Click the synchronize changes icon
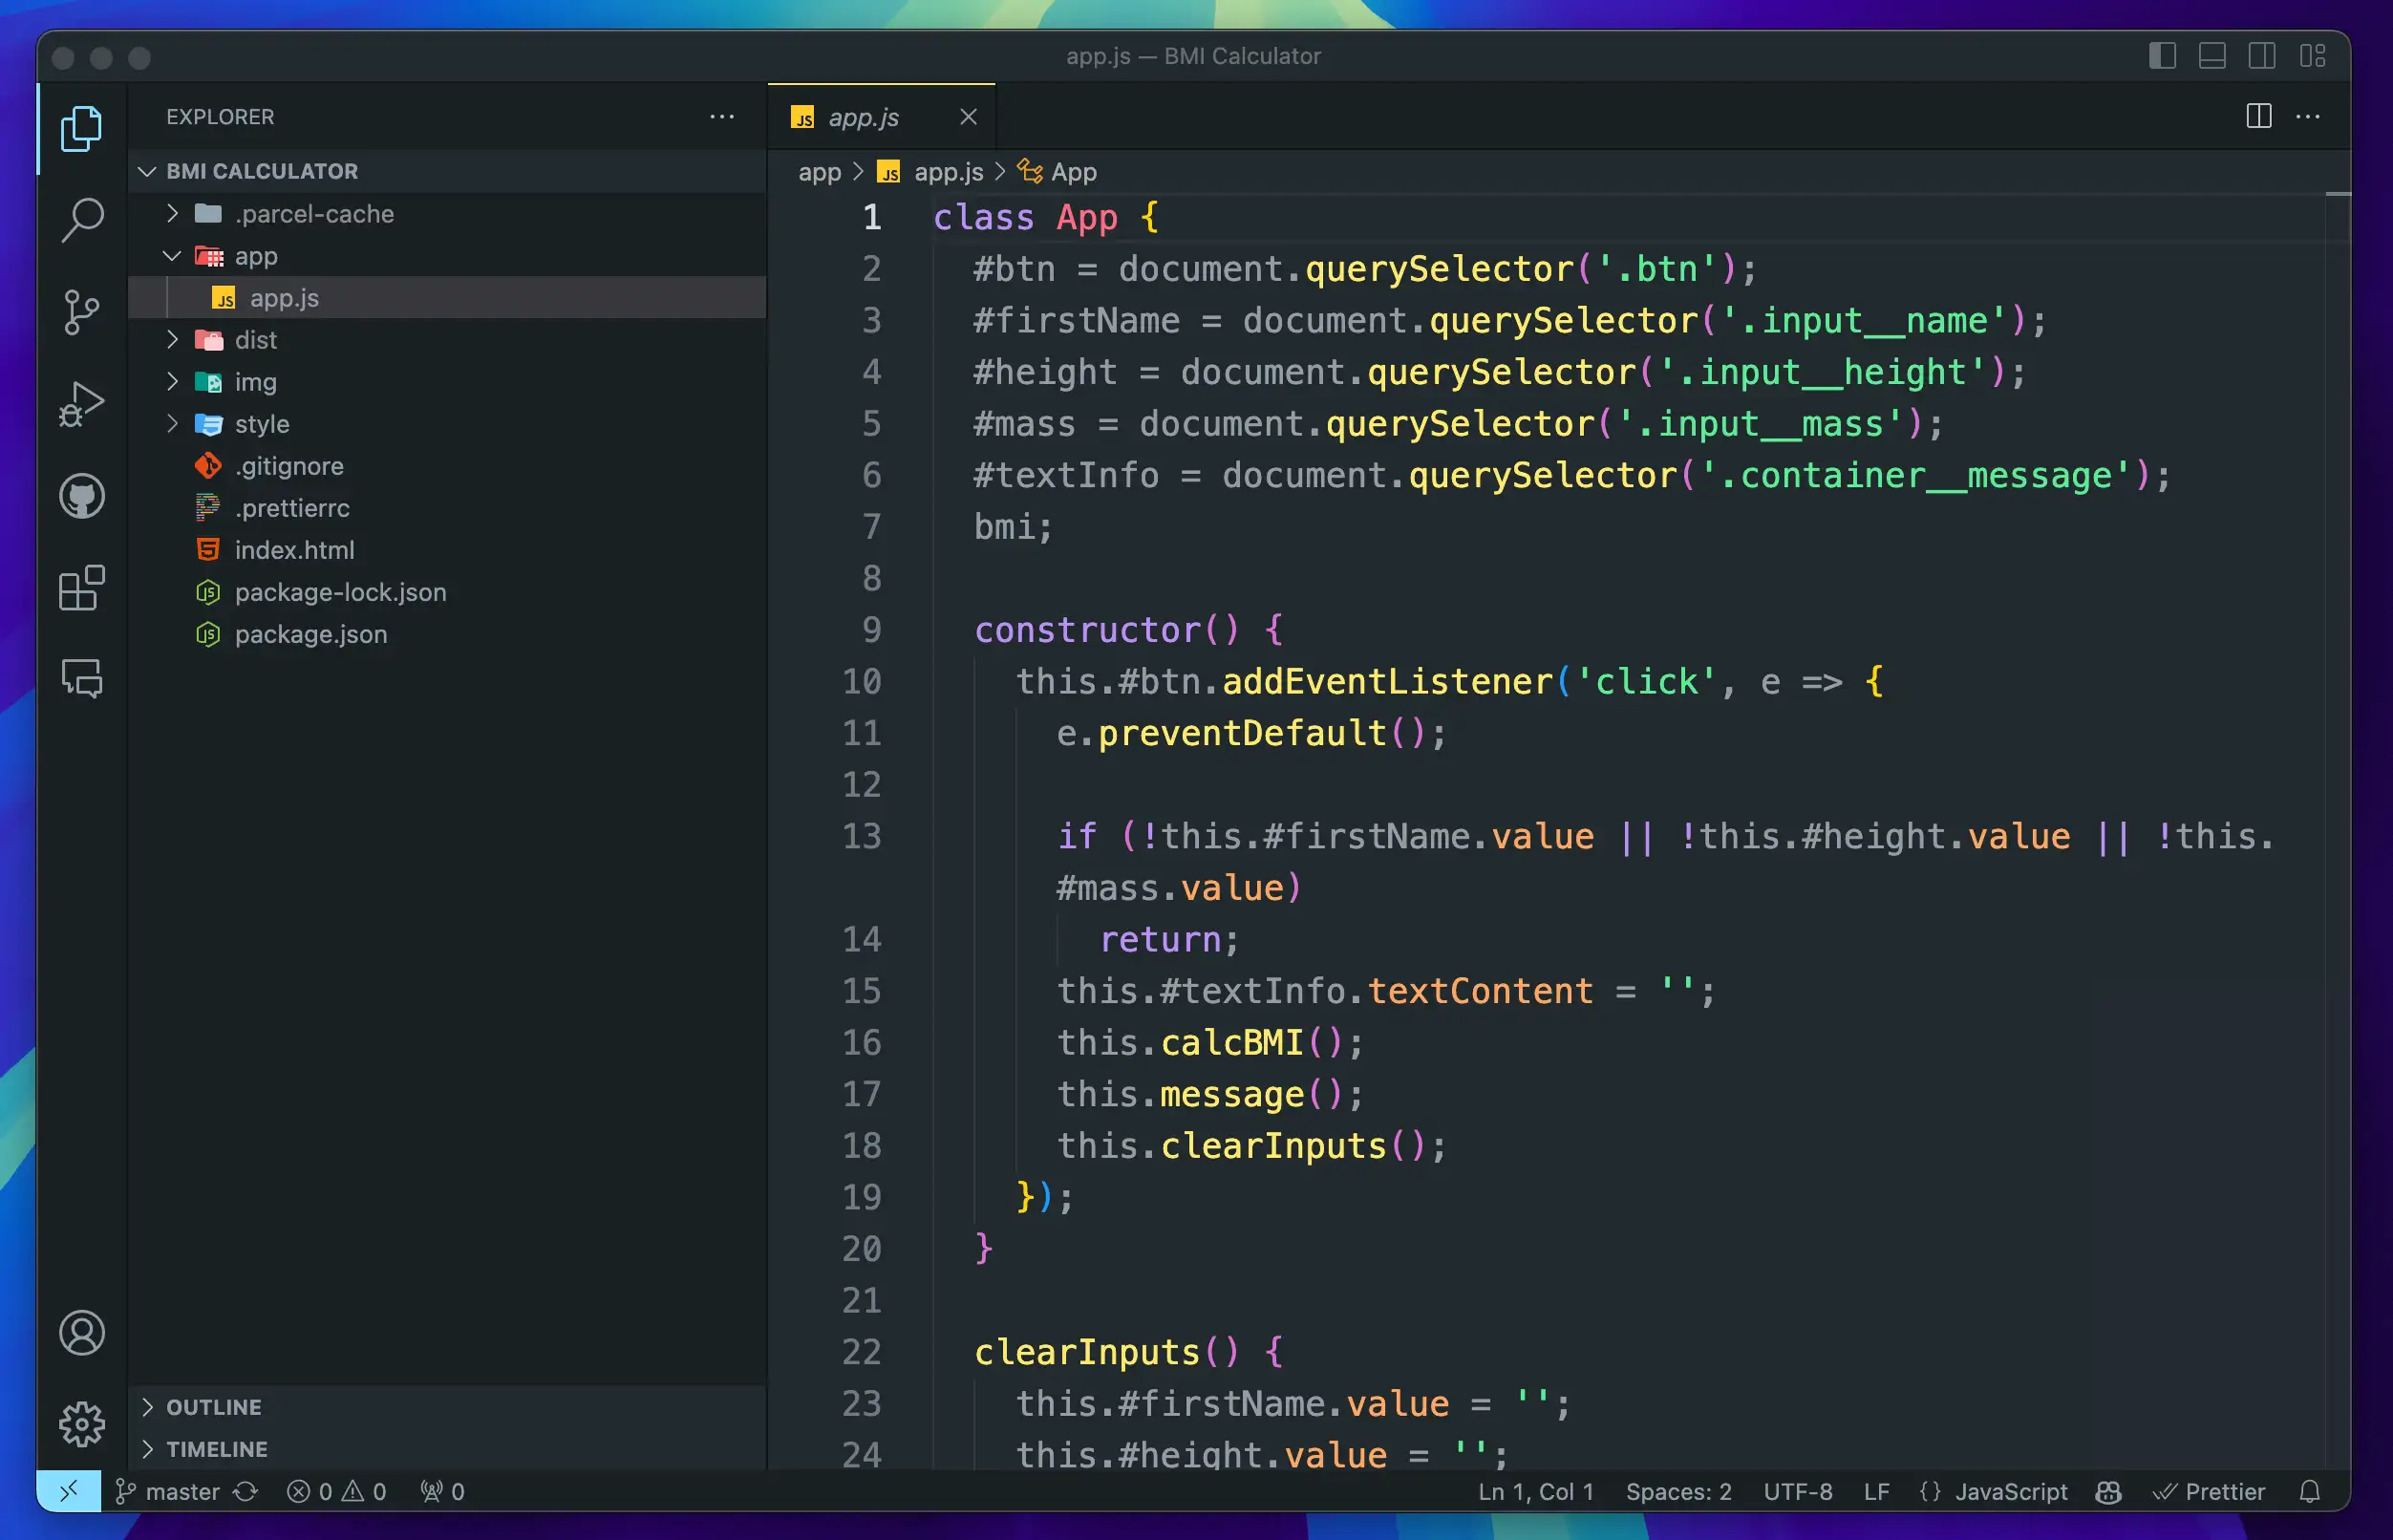This screenshot has height=1540, width=2393. click(246, 1491)
